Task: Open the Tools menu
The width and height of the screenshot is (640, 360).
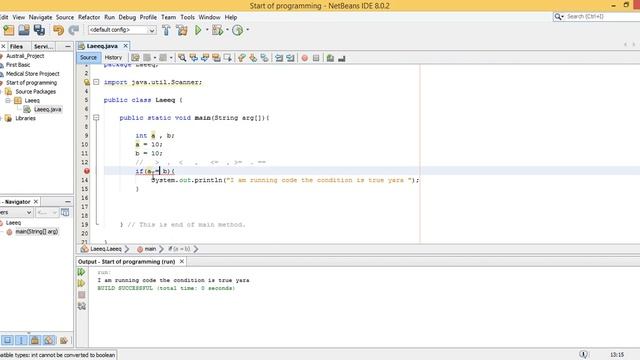Action: (x=187, y=17)
